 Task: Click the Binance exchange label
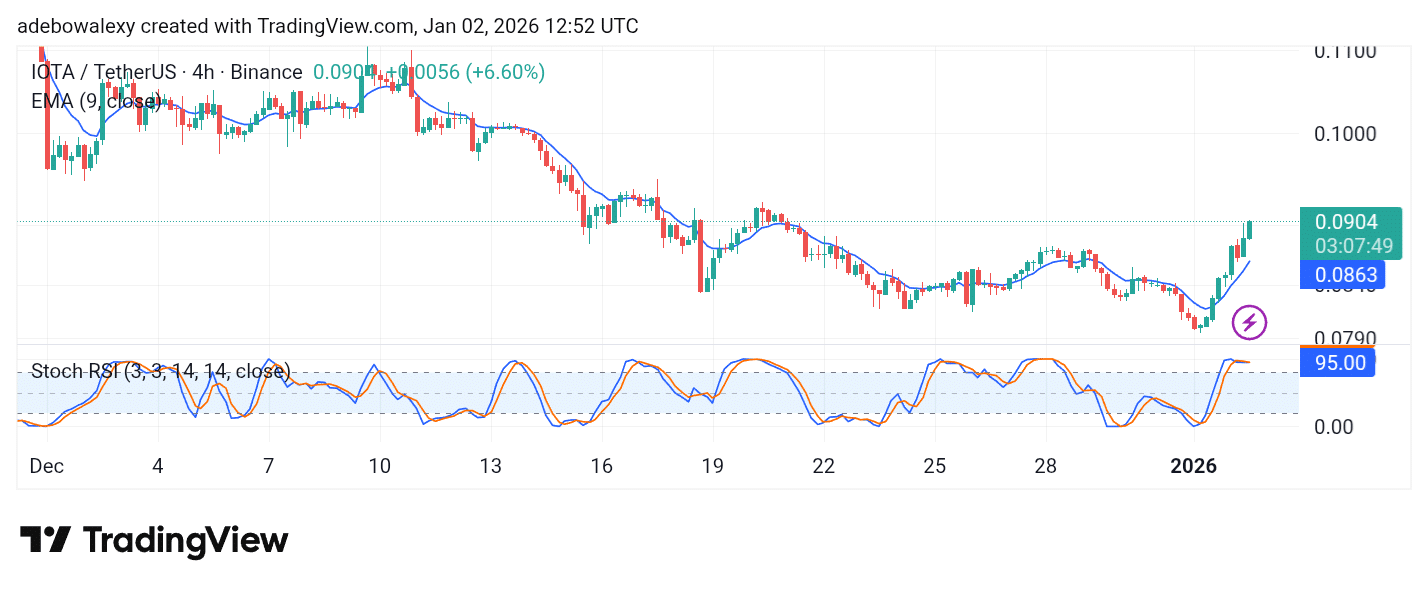(x=264, y=71)
